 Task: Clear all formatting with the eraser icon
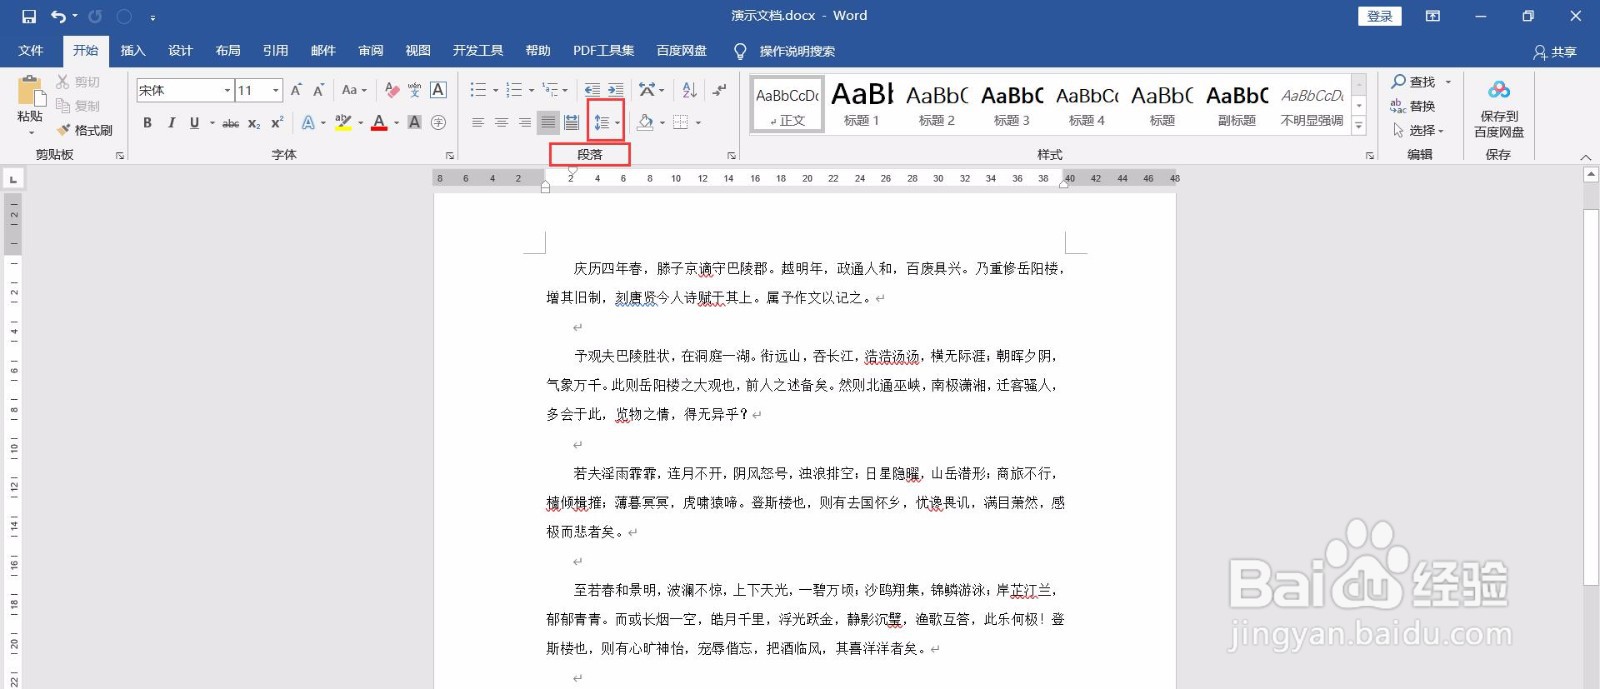click(392, 90)
